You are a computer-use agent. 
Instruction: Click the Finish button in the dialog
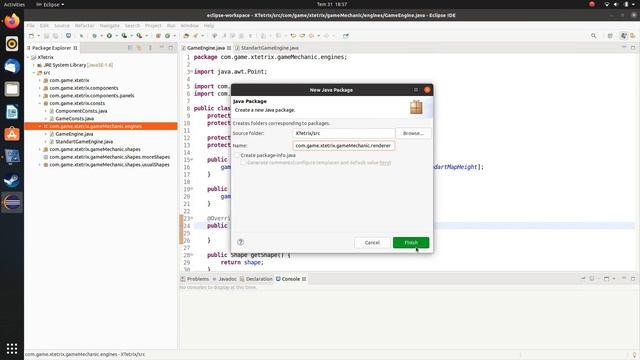click(411, 242)
